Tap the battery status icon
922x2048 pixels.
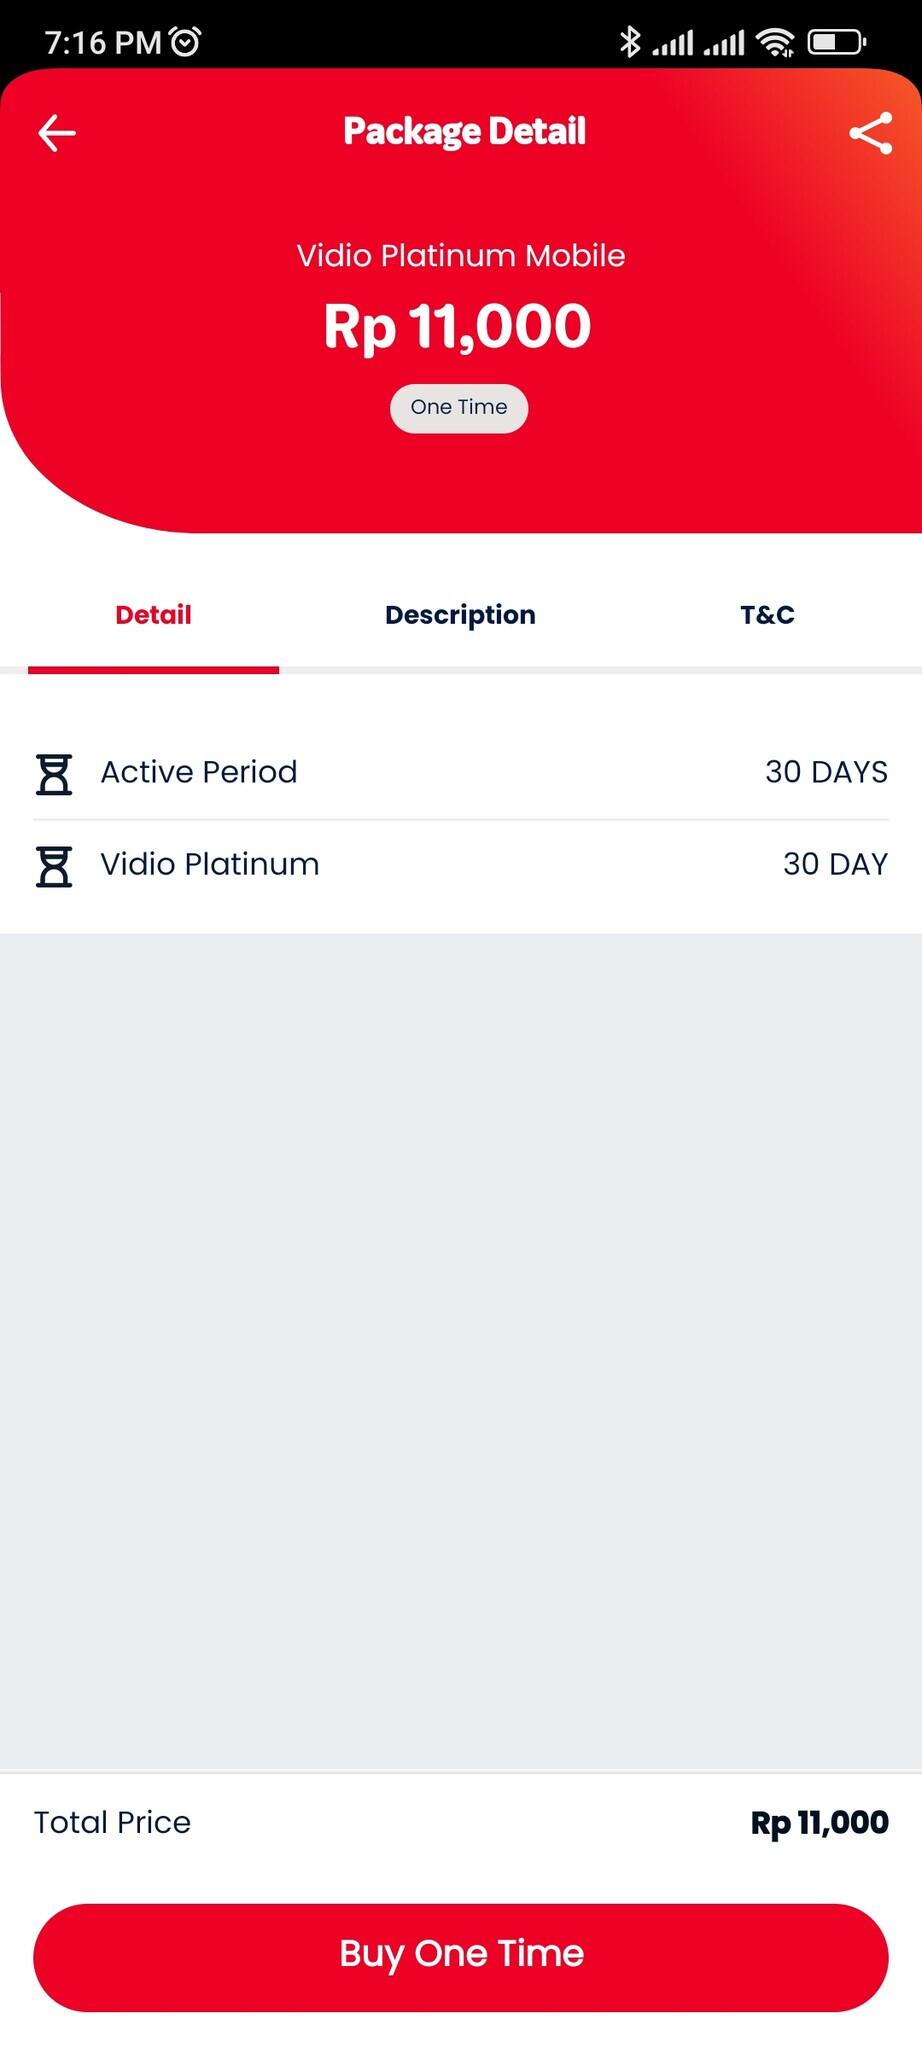click(836, 42)
